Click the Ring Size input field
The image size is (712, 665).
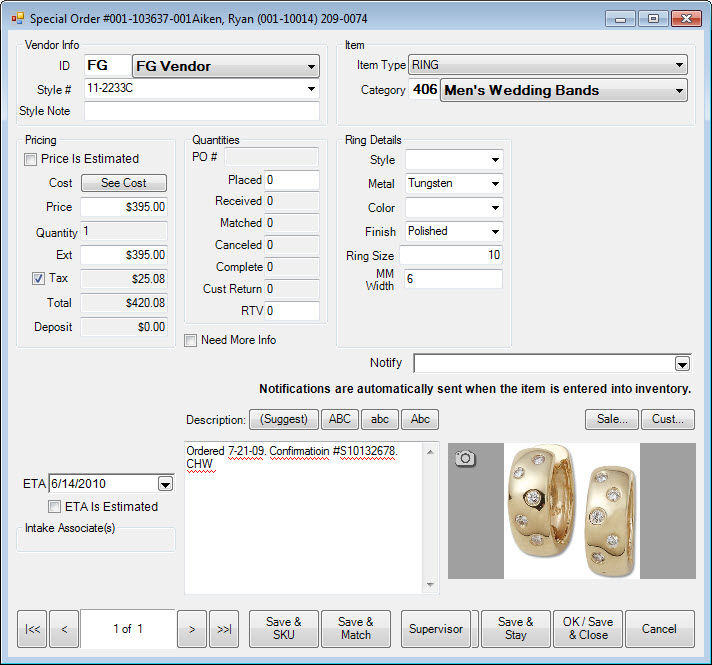[x=451, y=255]
